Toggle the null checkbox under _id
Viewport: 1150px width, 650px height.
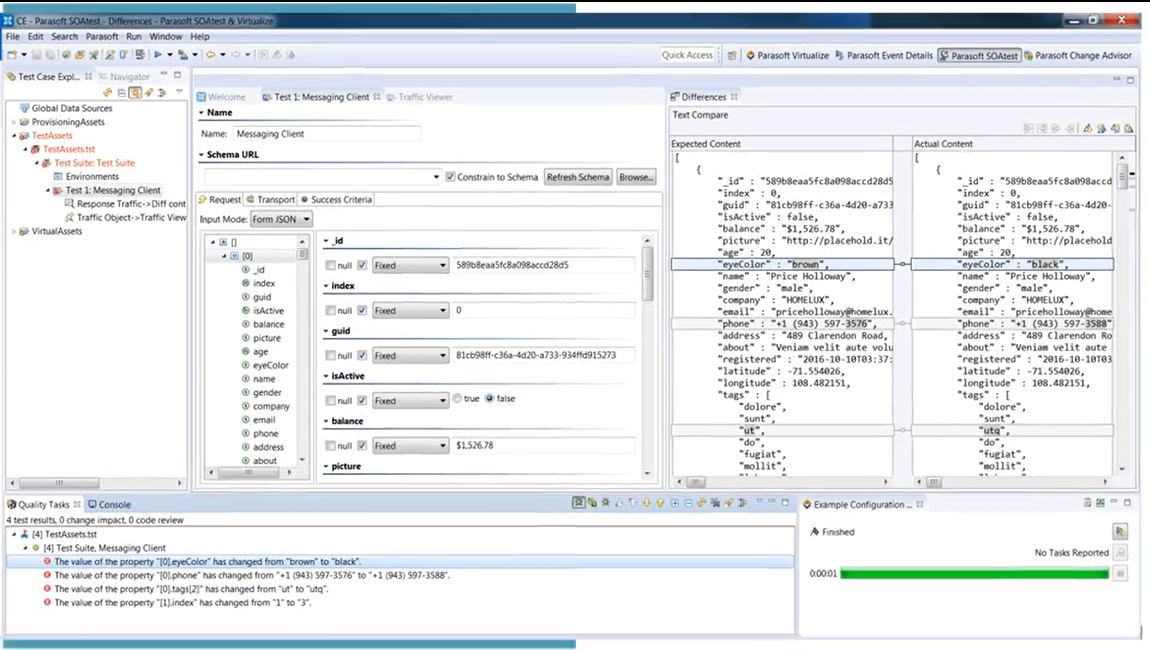coord(330,266)
